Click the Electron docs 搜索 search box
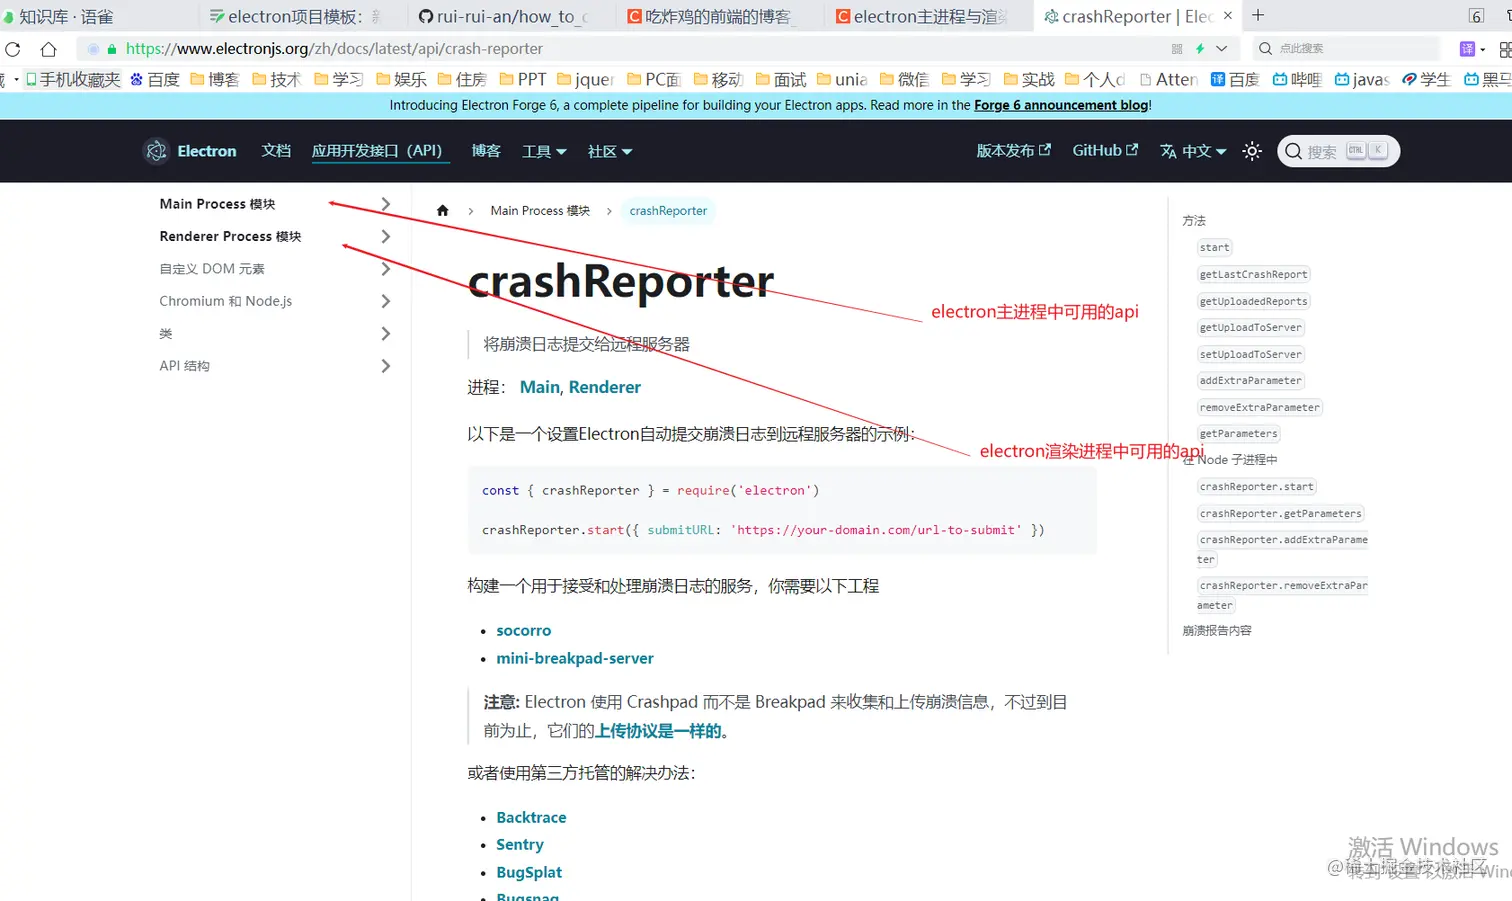Screen dimensions: 1512x901 click(x=1338, y=151)
